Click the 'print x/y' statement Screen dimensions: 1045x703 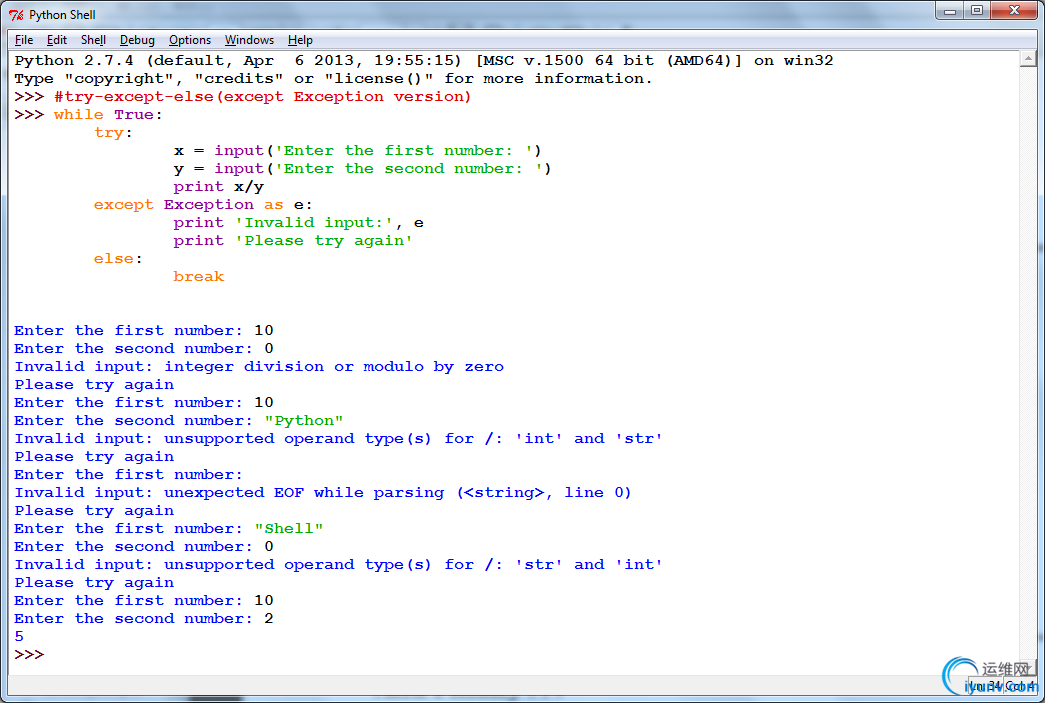point(219,187)
